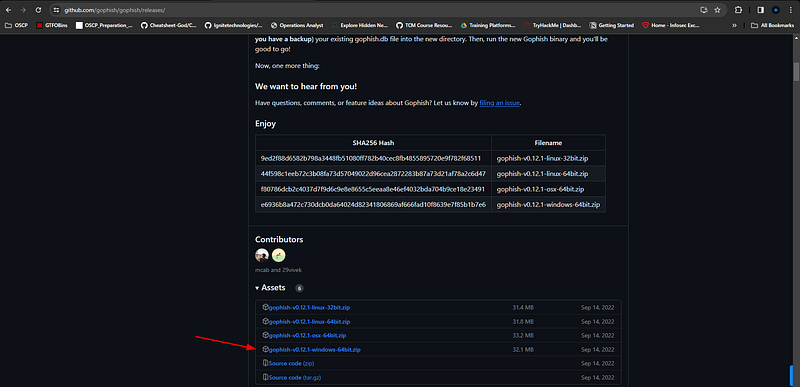Download gophish-v0.12.1-windows-64bit.zip asset

coord(314,350)
